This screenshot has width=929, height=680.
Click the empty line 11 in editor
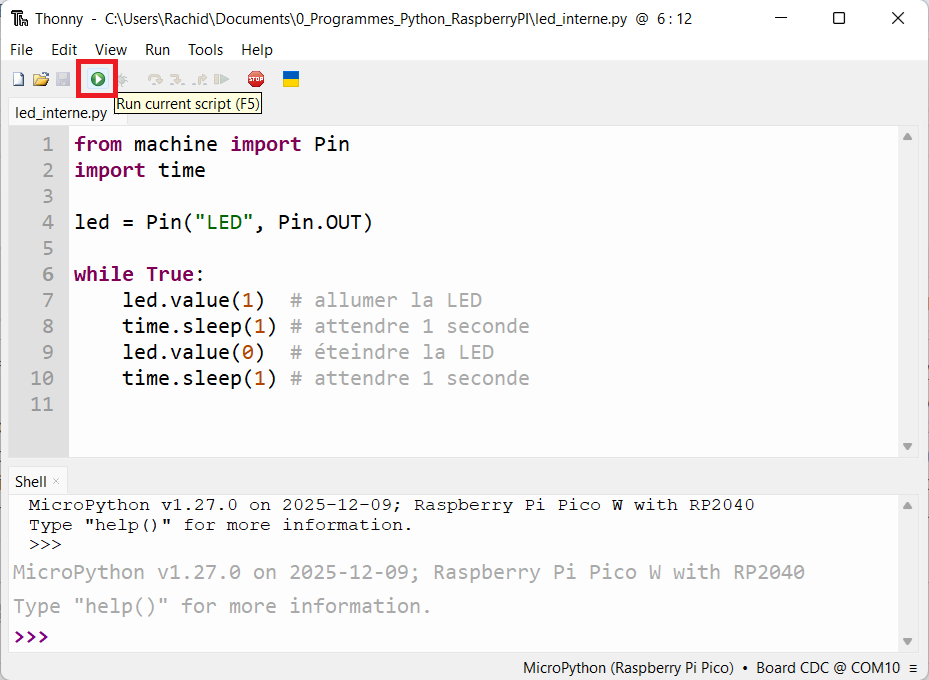tap(400, 404)
